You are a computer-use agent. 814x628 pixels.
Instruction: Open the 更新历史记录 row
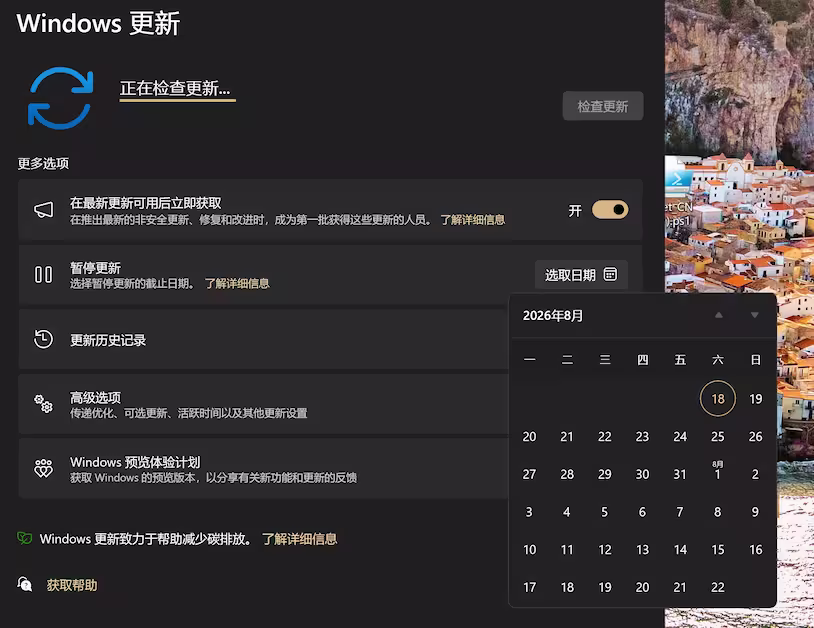263,339
